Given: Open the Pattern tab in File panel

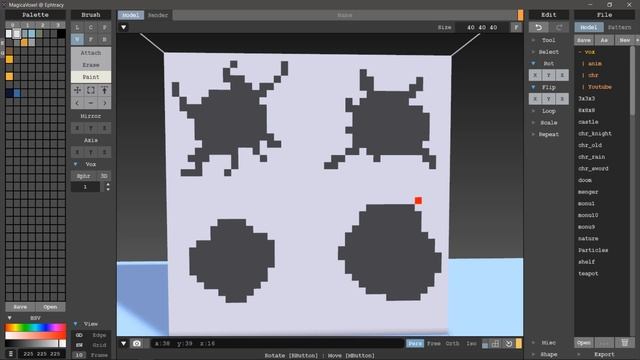Looking at the screenshot, I should [x=619, y=27].
